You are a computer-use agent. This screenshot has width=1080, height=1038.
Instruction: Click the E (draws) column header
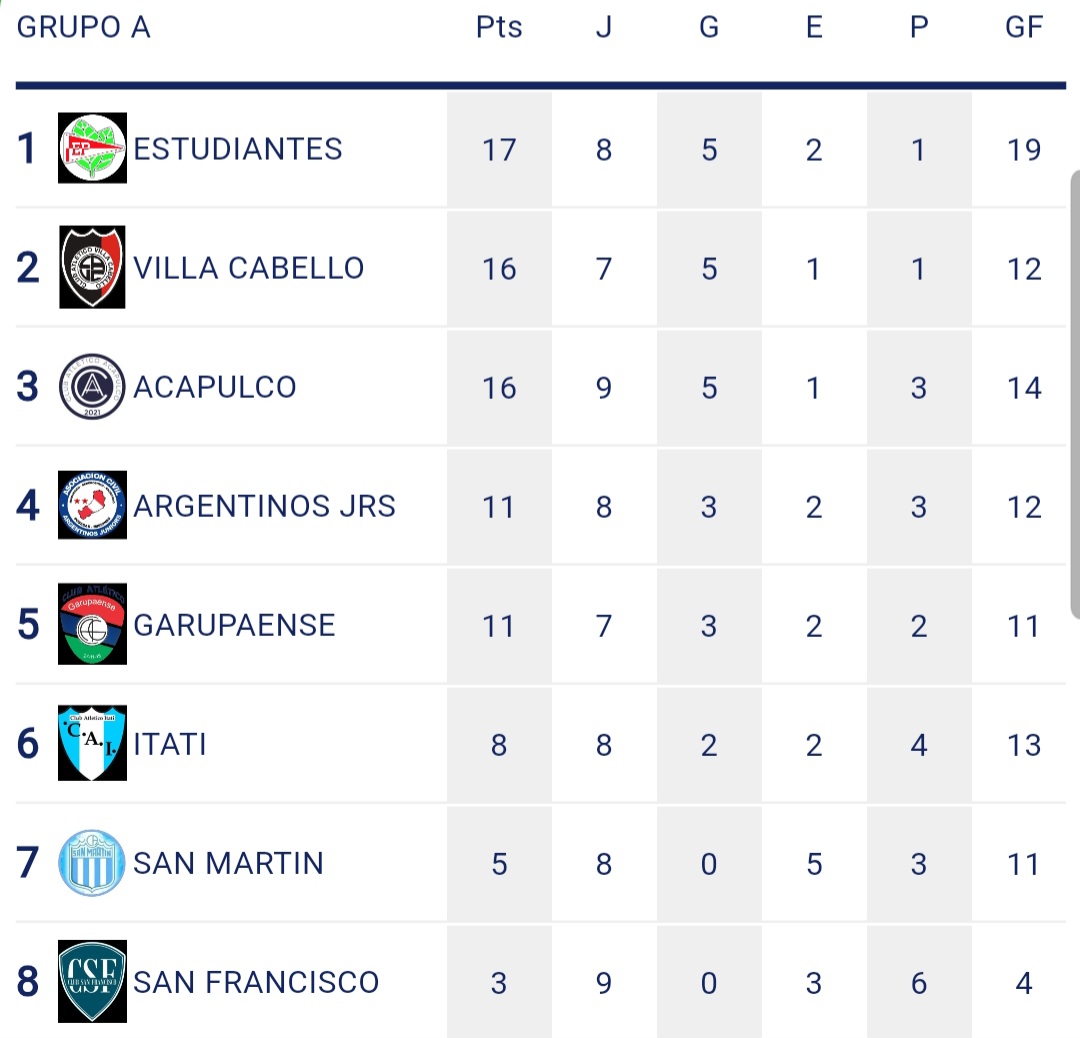tap(814, 27)
